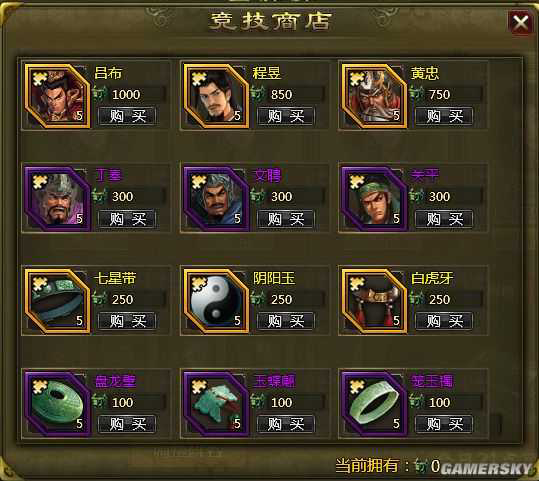Pick the jade butterfly pendant icon
The width and height of the screenshot is (539, 481).
216,404
